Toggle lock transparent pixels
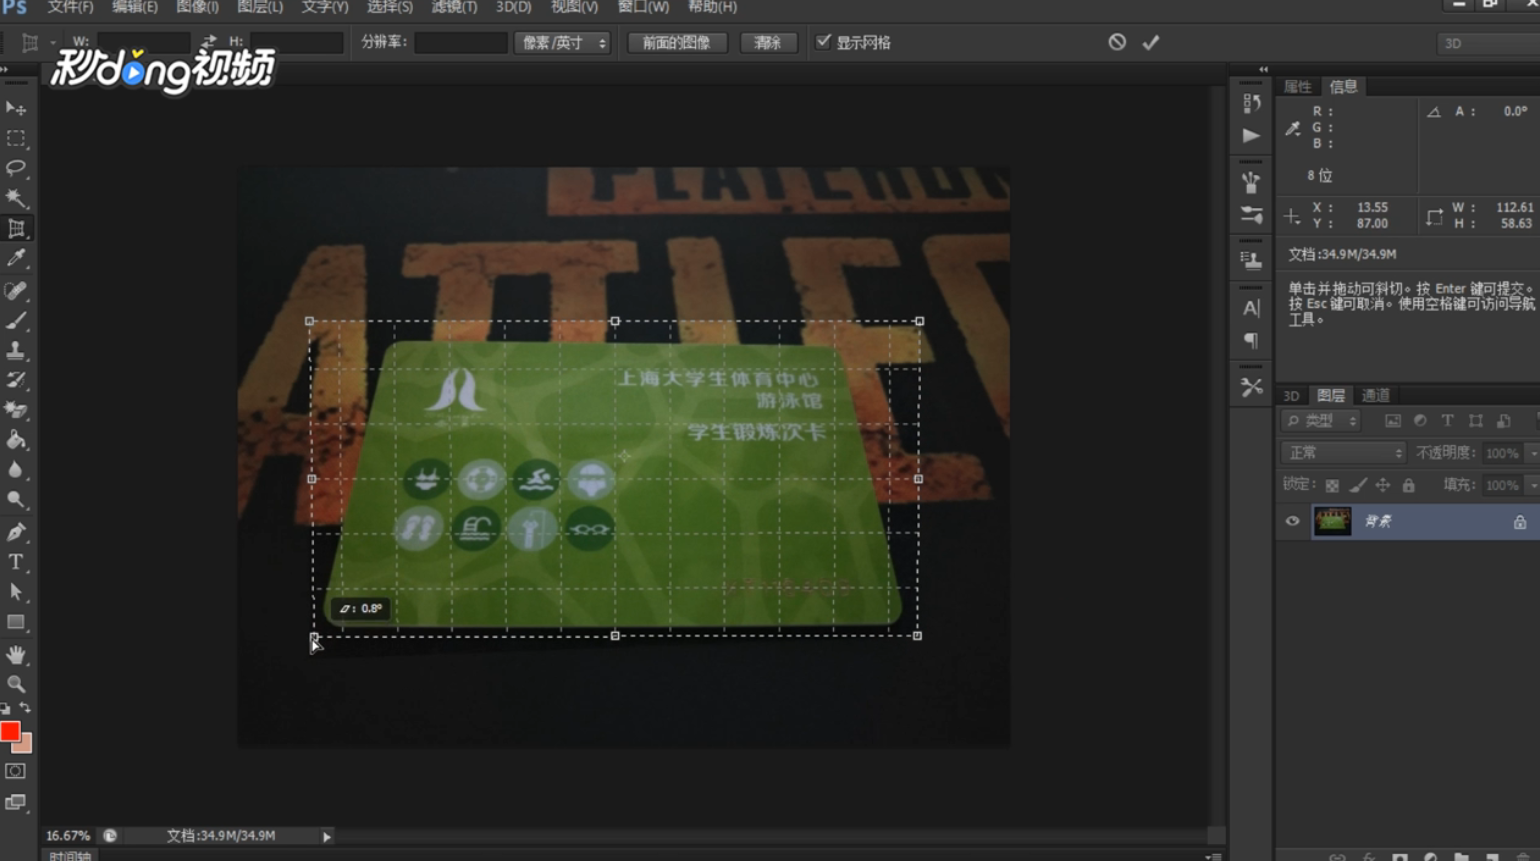The height and width of the screenshot is (861, 1540). [1332, 485]
